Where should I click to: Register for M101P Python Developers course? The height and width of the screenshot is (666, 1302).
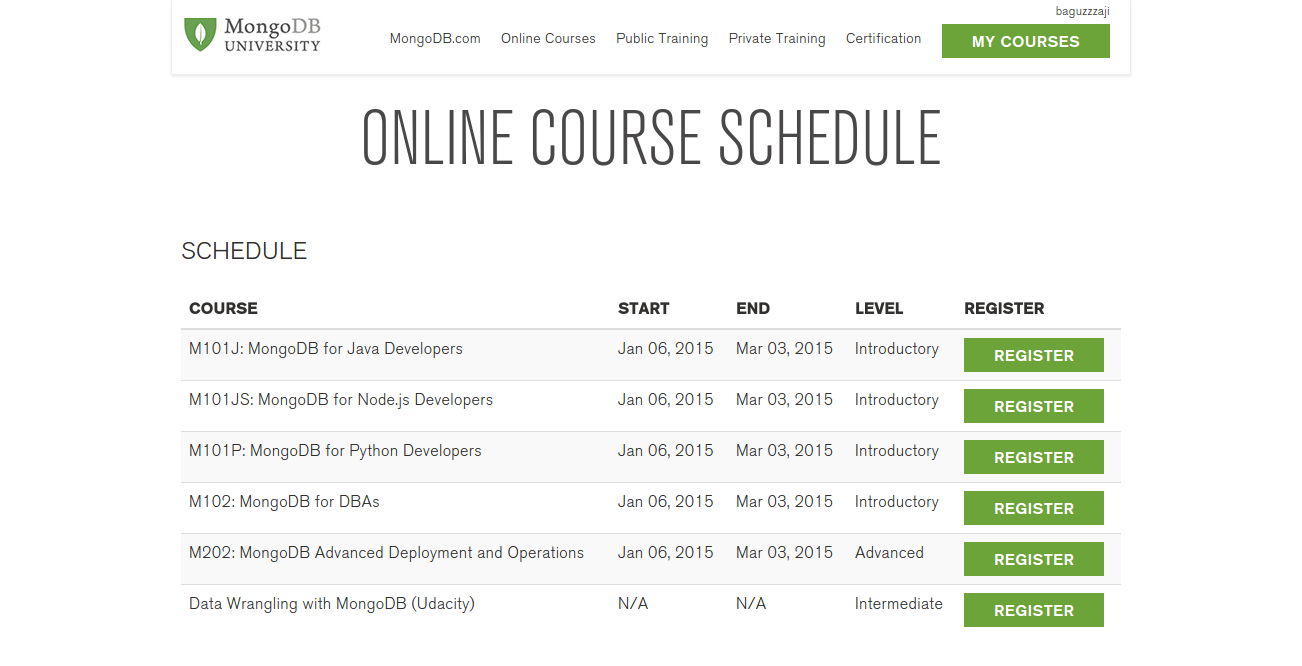click(x=1034, y=457)
